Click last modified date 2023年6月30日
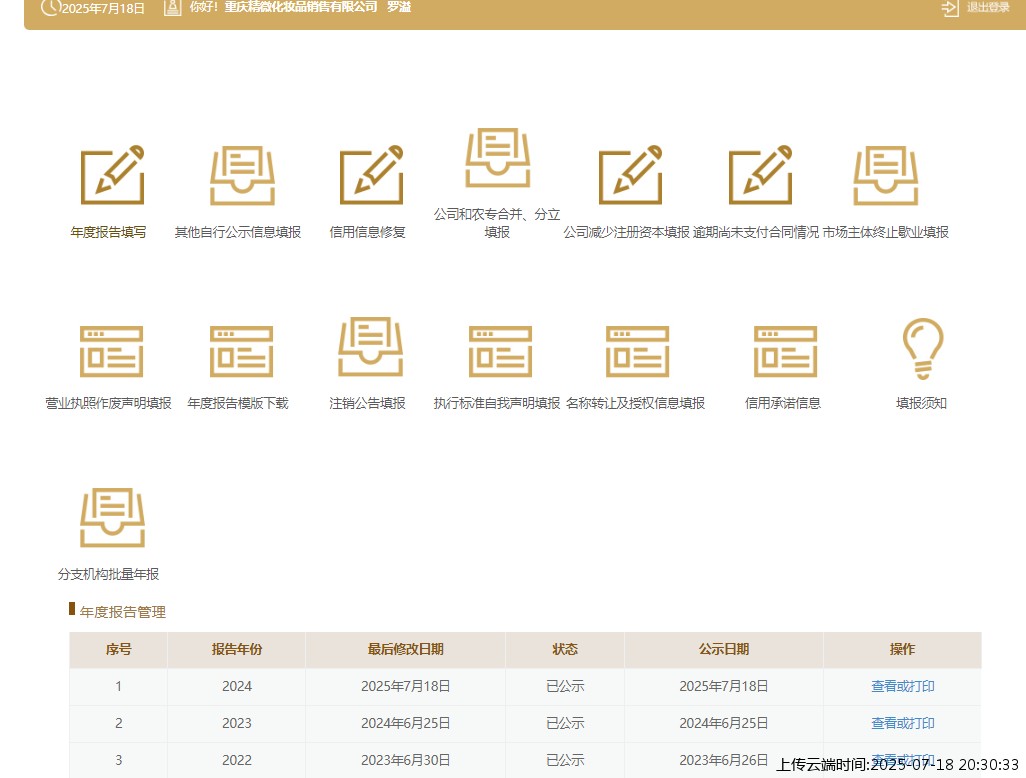The height and width of the screenshot is (778, 1026). point(406,760)
